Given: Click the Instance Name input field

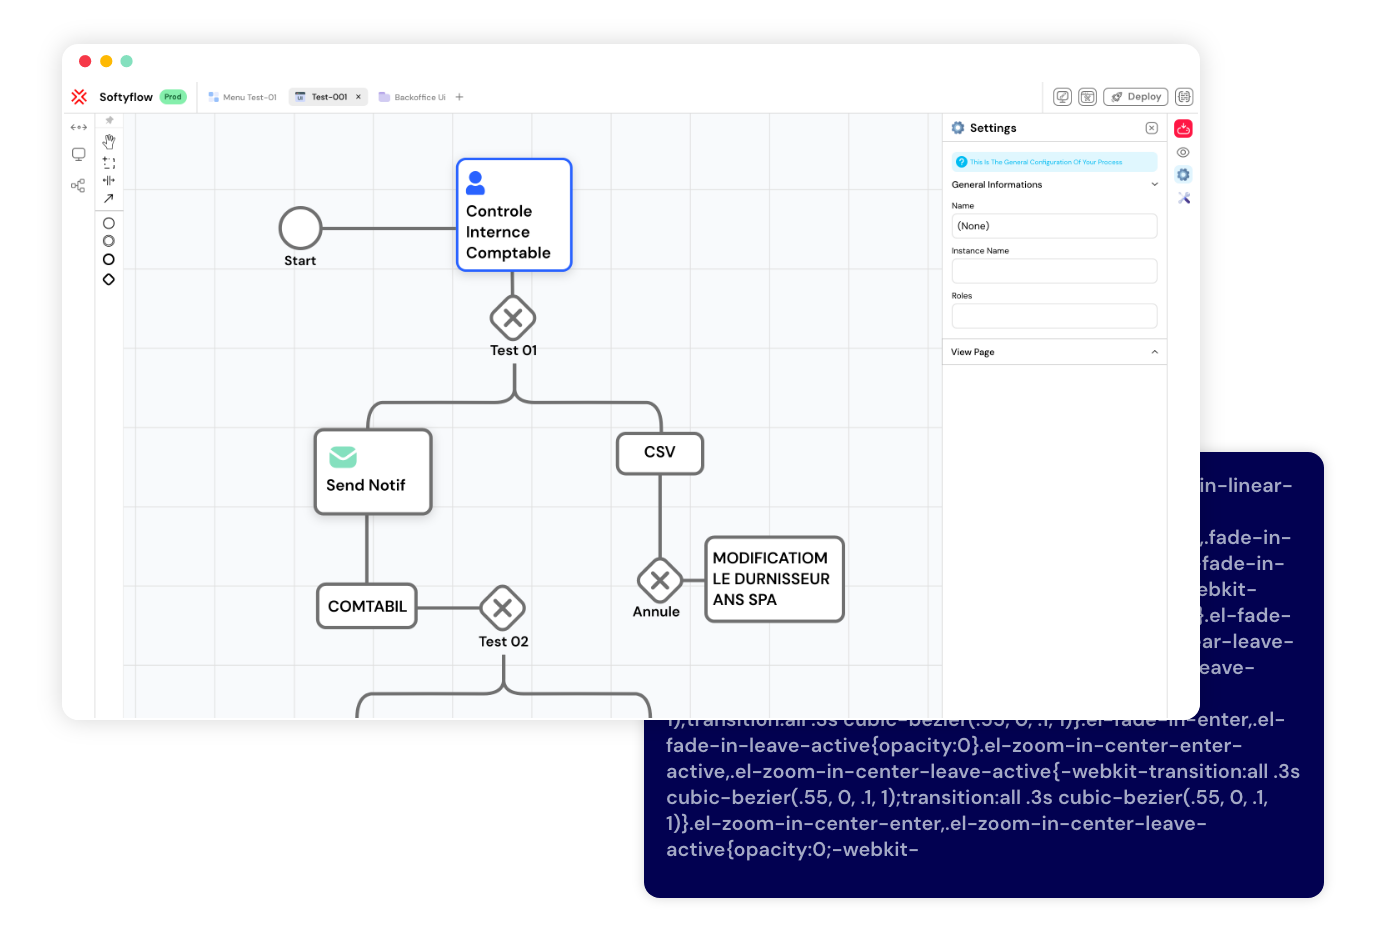Looking at the screenshot, I should tap(1054, 271).
